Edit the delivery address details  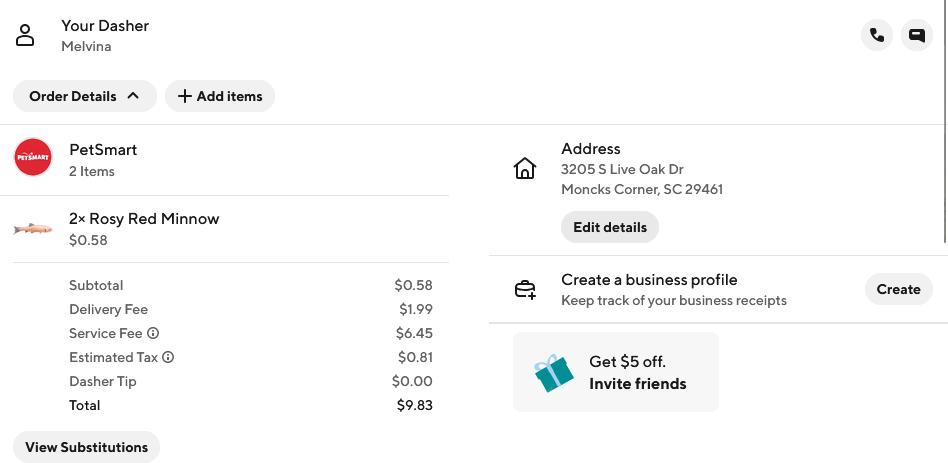coord(610,227)
